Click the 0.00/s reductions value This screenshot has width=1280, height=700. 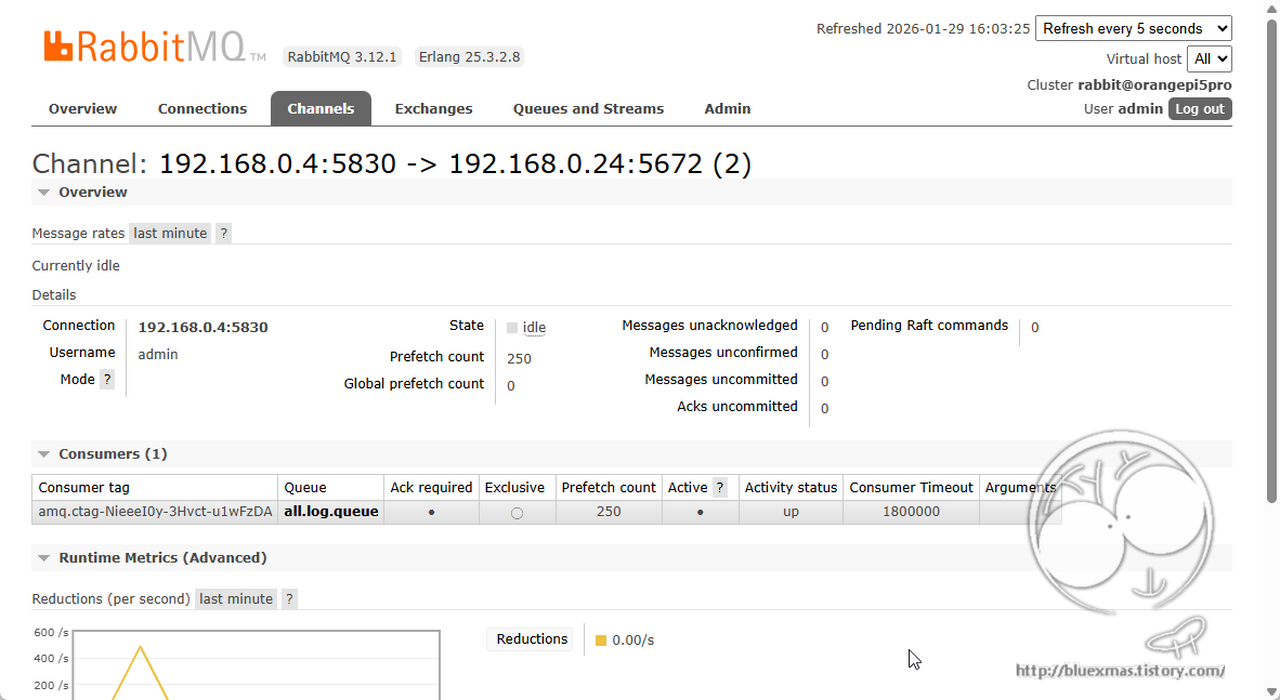coord(633,640)
